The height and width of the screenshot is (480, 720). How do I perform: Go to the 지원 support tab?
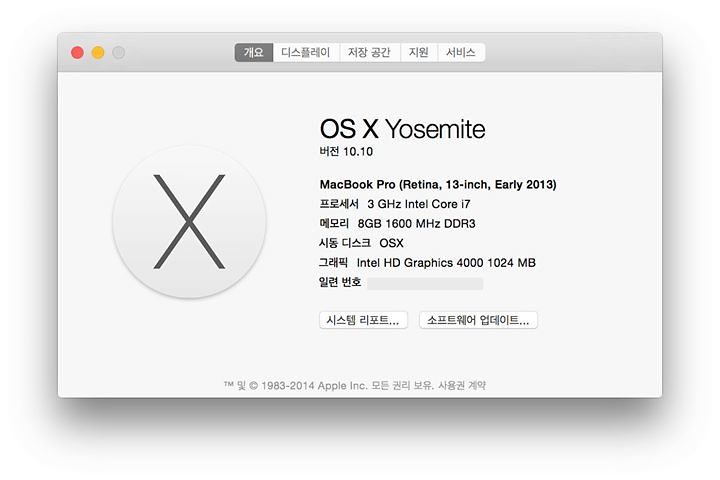click(x=419, y=52)
